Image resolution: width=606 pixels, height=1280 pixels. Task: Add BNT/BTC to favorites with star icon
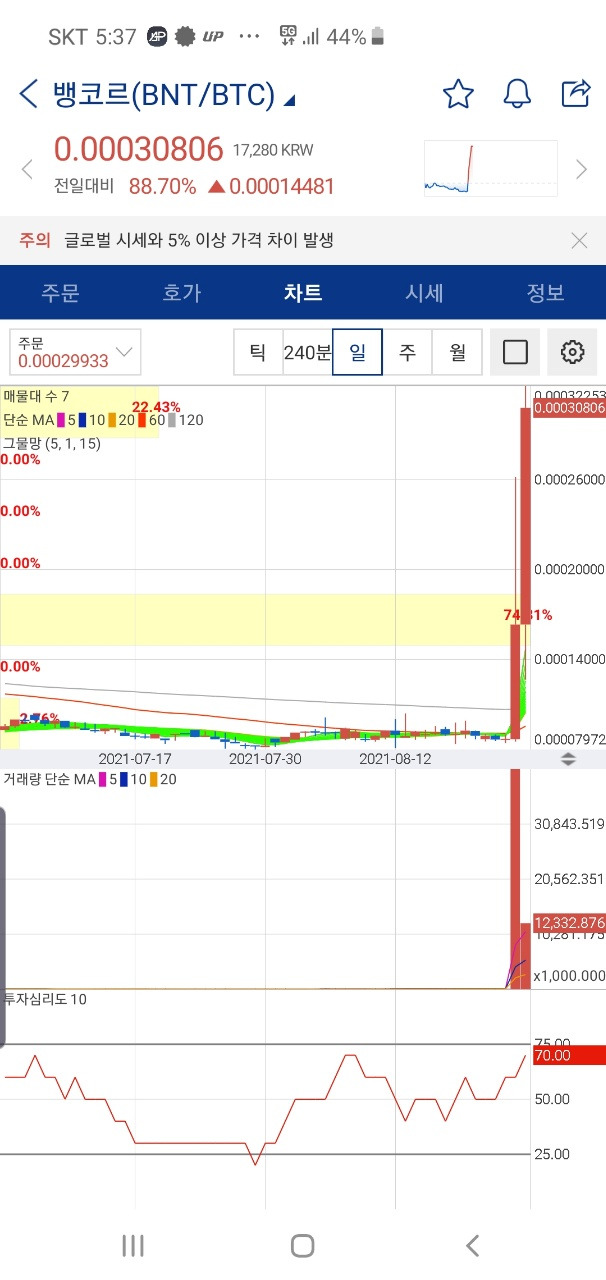(x=458, y=95)
